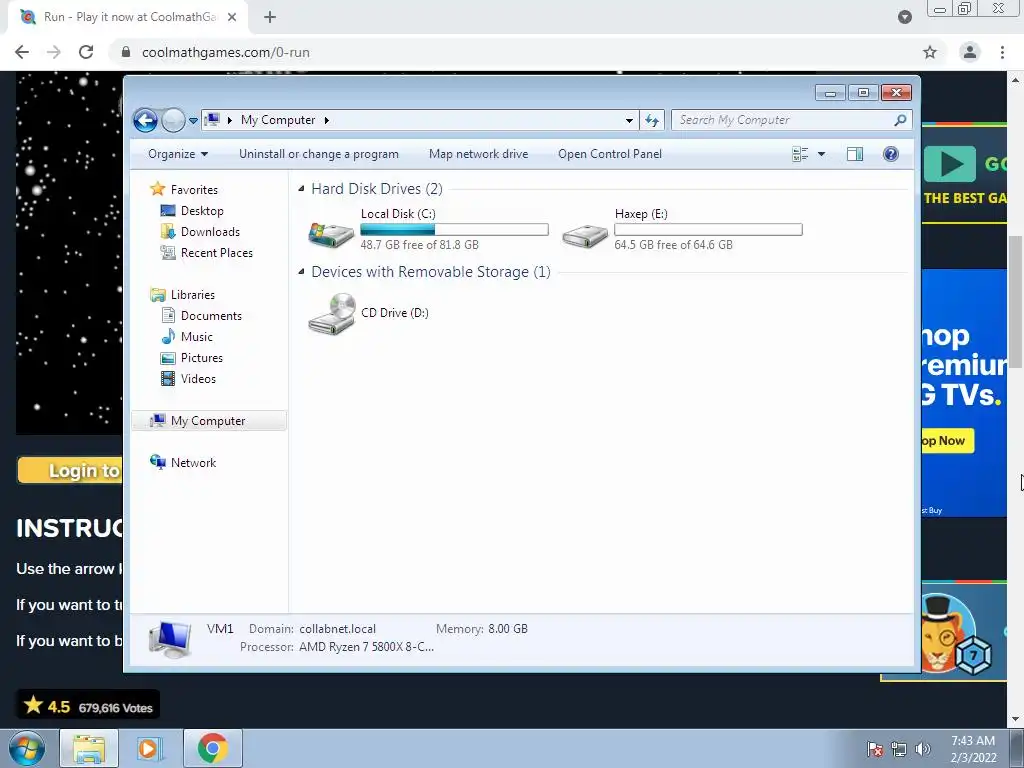Open the Chrome profile icon

tap(970, 52)
